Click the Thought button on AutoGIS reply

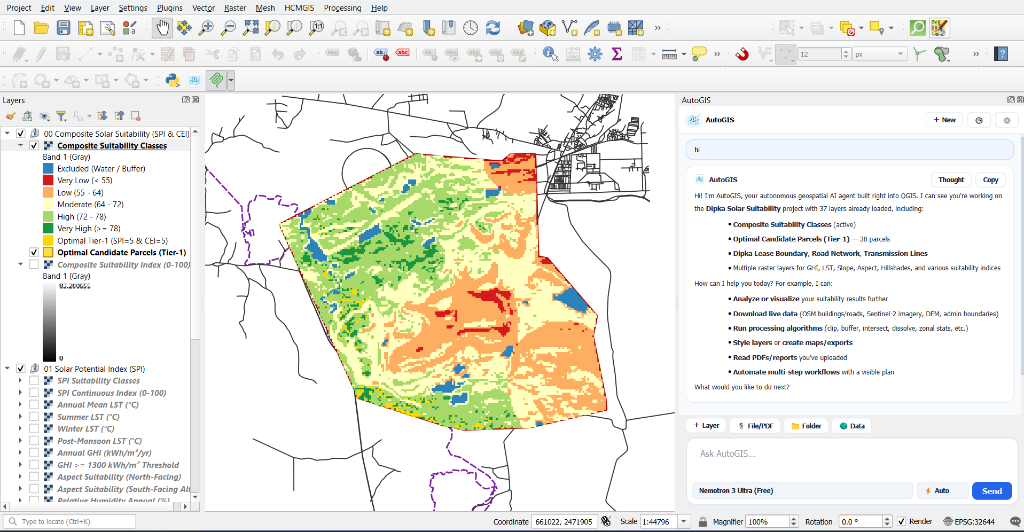click(951, 180)
